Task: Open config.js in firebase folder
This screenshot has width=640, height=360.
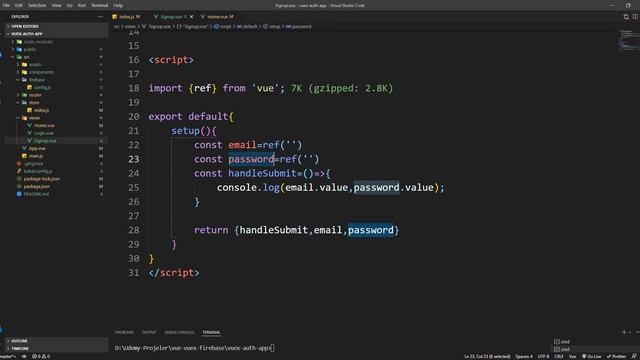Action: tap(42, 87)
